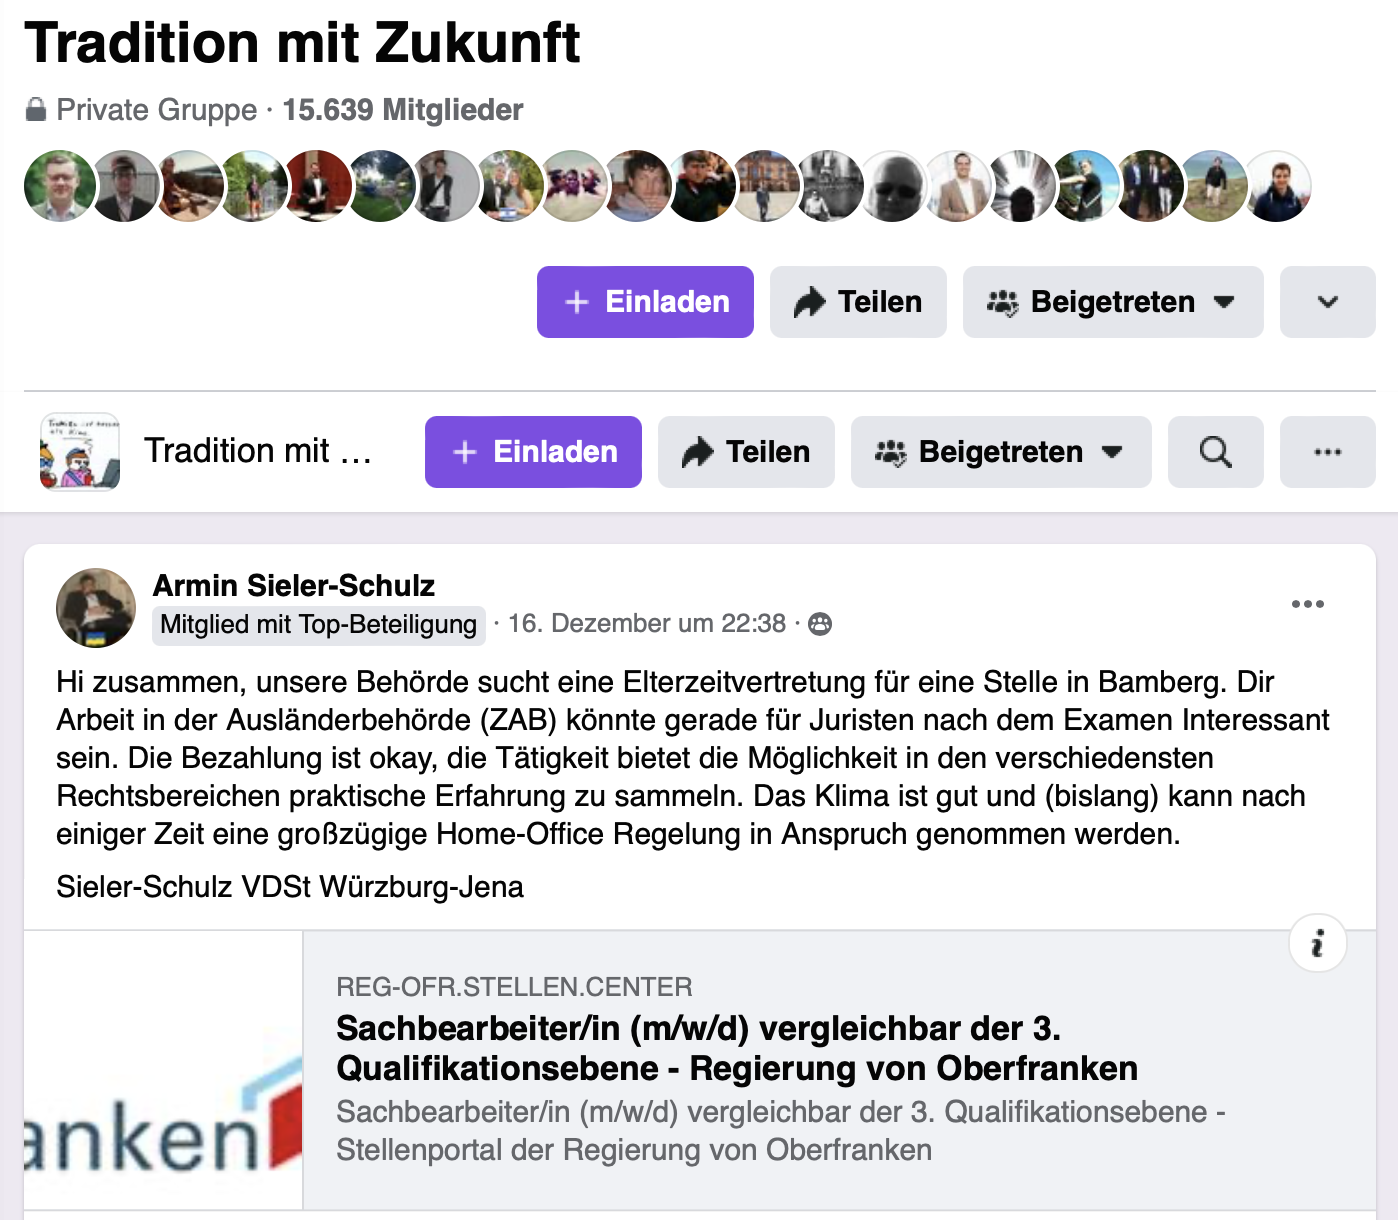The image size is (1398, 1220).
Task: Open the sticky bar three-dots menu
Action: click(x=1327, y=452)
